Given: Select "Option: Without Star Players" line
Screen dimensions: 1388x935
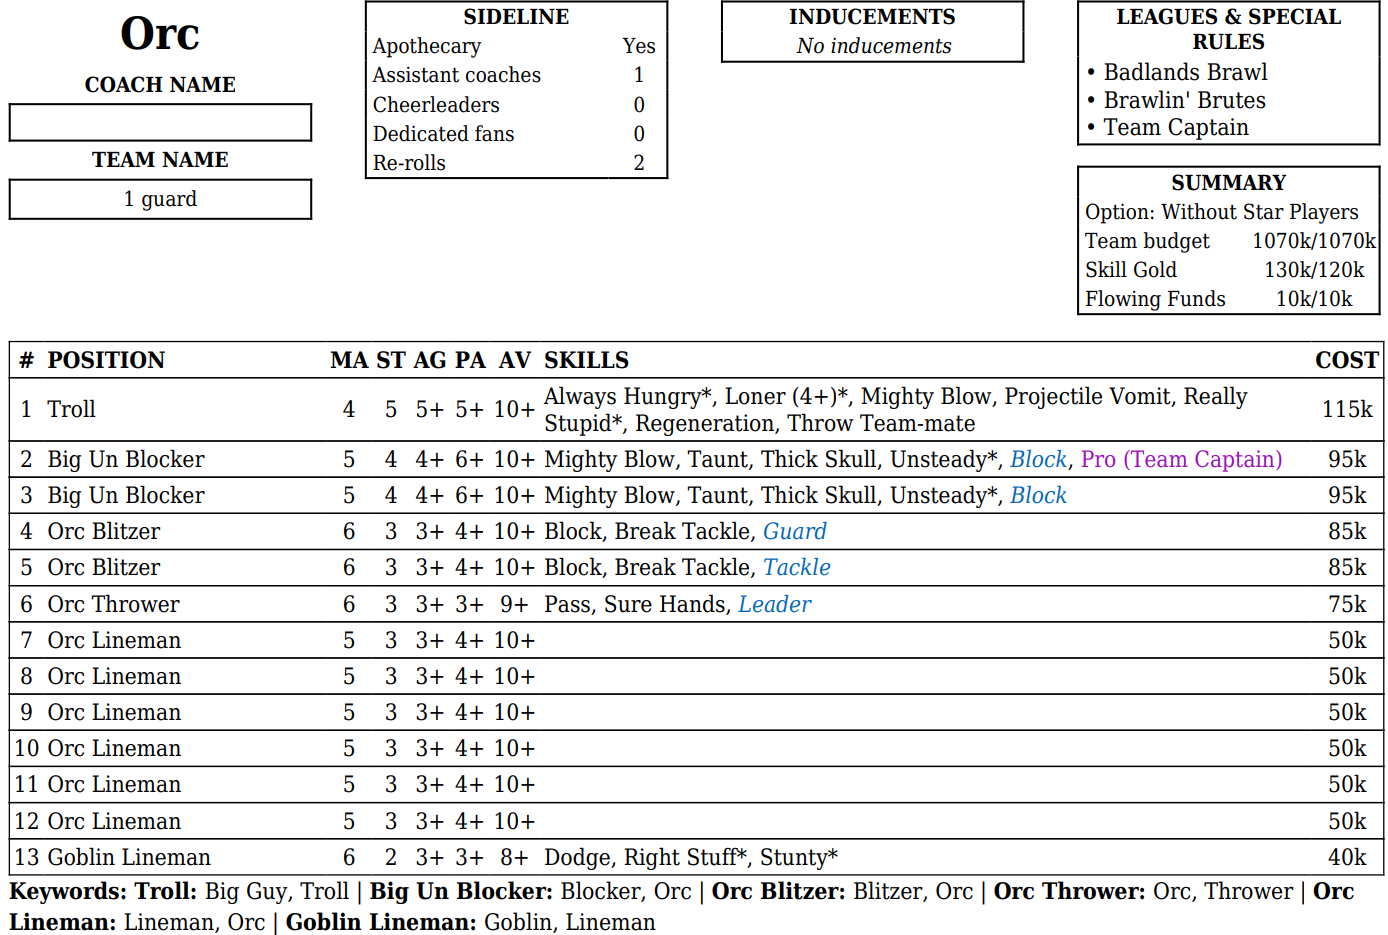Looking at the screenshot, I should pyautogui.click(x=1222, y=212).
